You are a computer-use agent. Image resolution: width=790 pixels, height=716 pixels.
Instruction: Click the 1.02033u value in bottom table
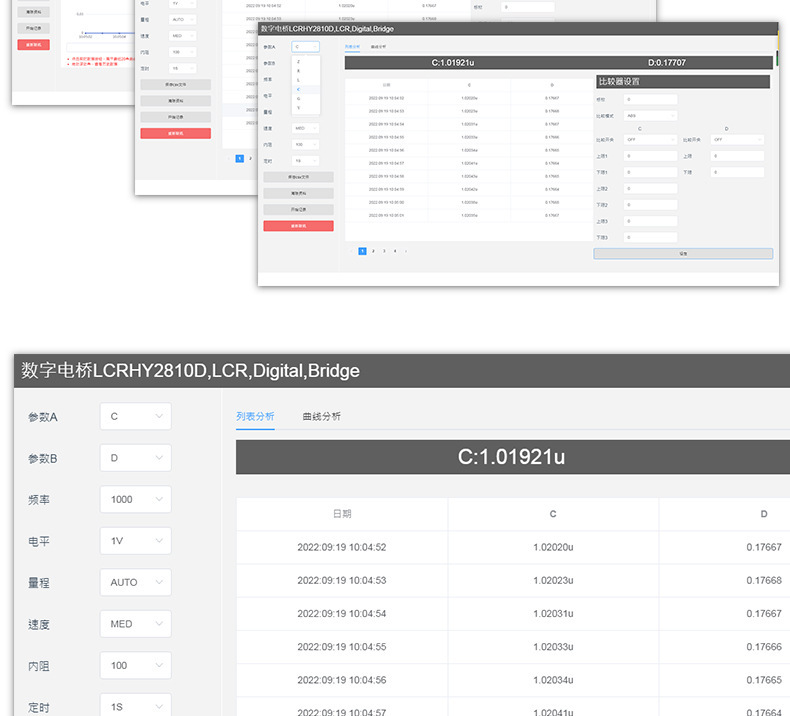(x=553, y=647)
